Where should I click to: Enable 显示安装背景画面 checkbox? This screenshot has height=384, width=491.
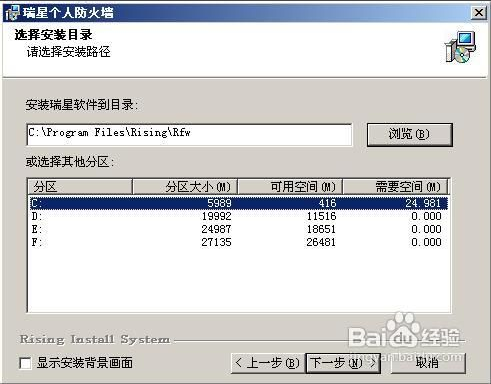[25, 363]
